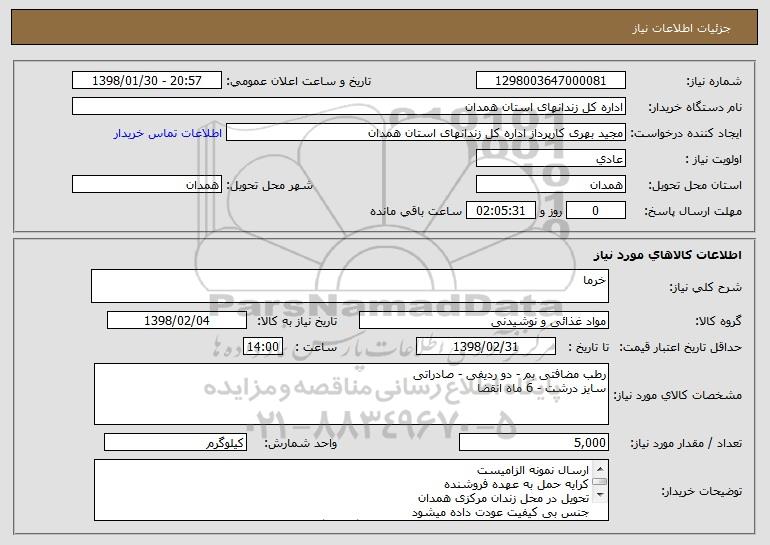The image size is (770, 545).
Task: Click the label شهر محل تحویل
Action: [269, 186]
